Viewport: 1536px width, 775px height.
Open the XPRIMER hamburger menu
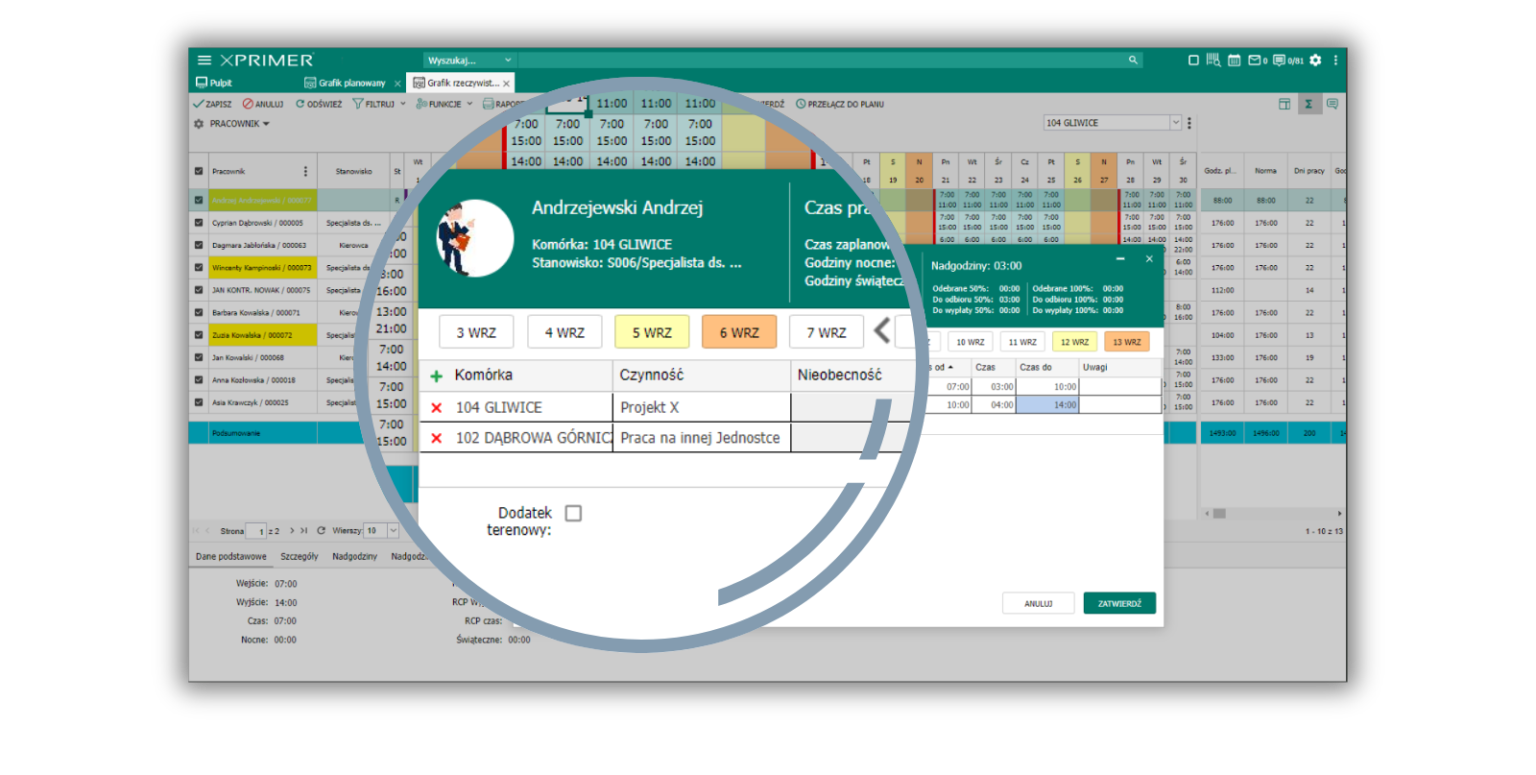204,60
